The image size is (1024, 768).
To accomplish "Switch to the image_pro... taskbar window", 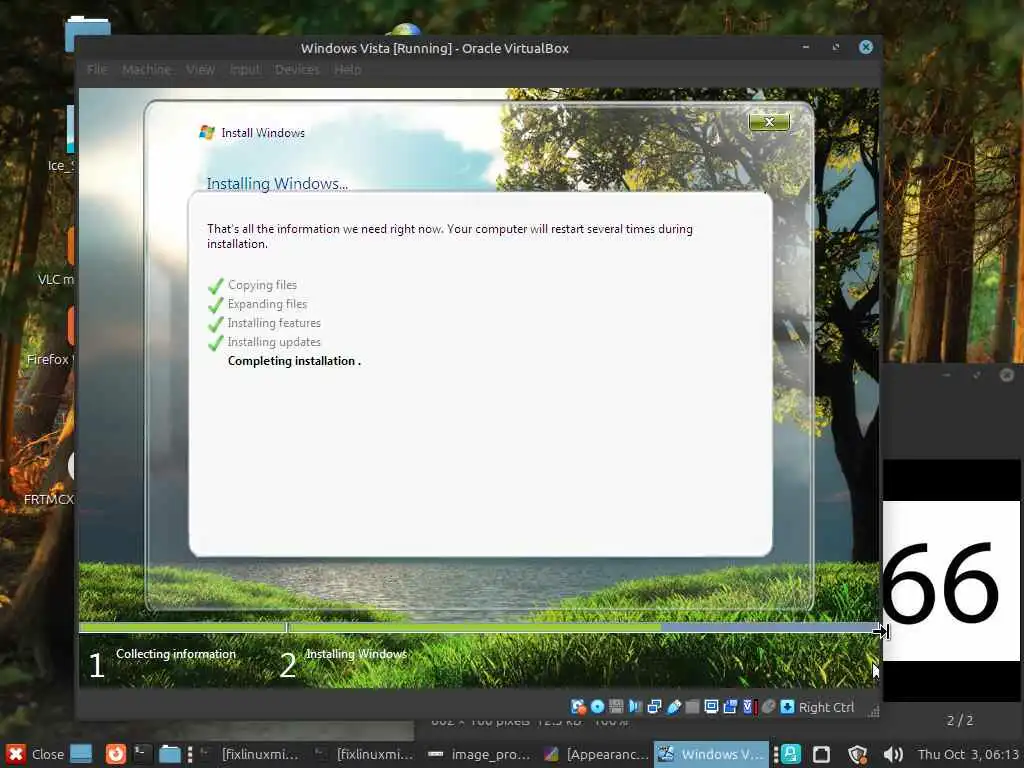I will (479, 754).
